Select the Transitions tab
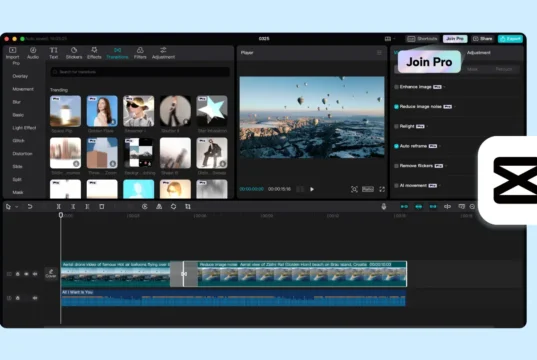Viewport: 537px width, 360px height. point(117,53)
